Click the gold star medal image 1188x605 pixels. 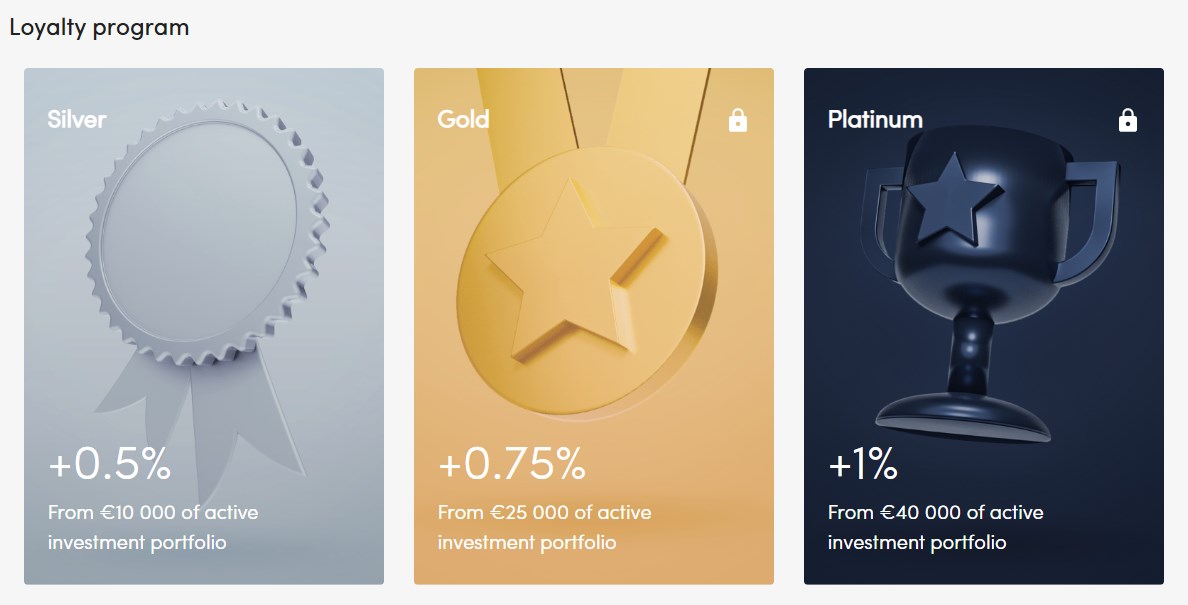pyautogui.click(x=587, y=282)
